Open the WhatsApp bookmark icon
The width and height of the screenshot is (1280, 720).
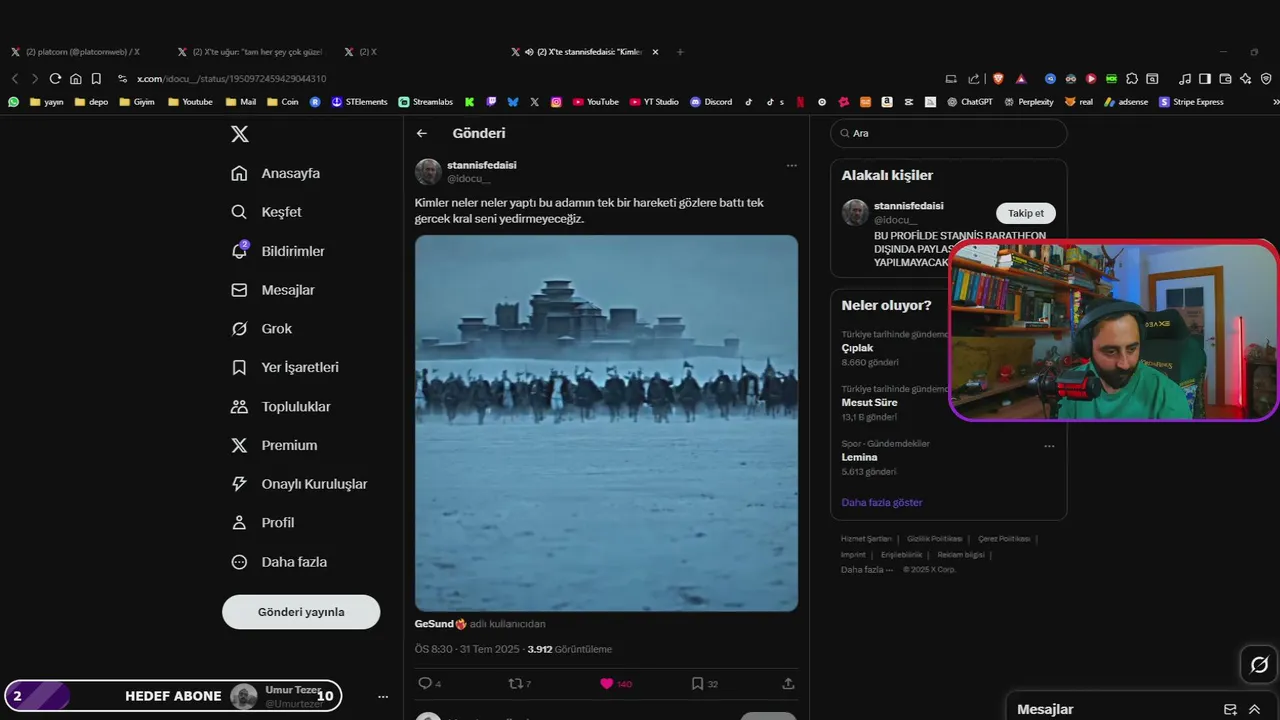(x=13, y=102)
